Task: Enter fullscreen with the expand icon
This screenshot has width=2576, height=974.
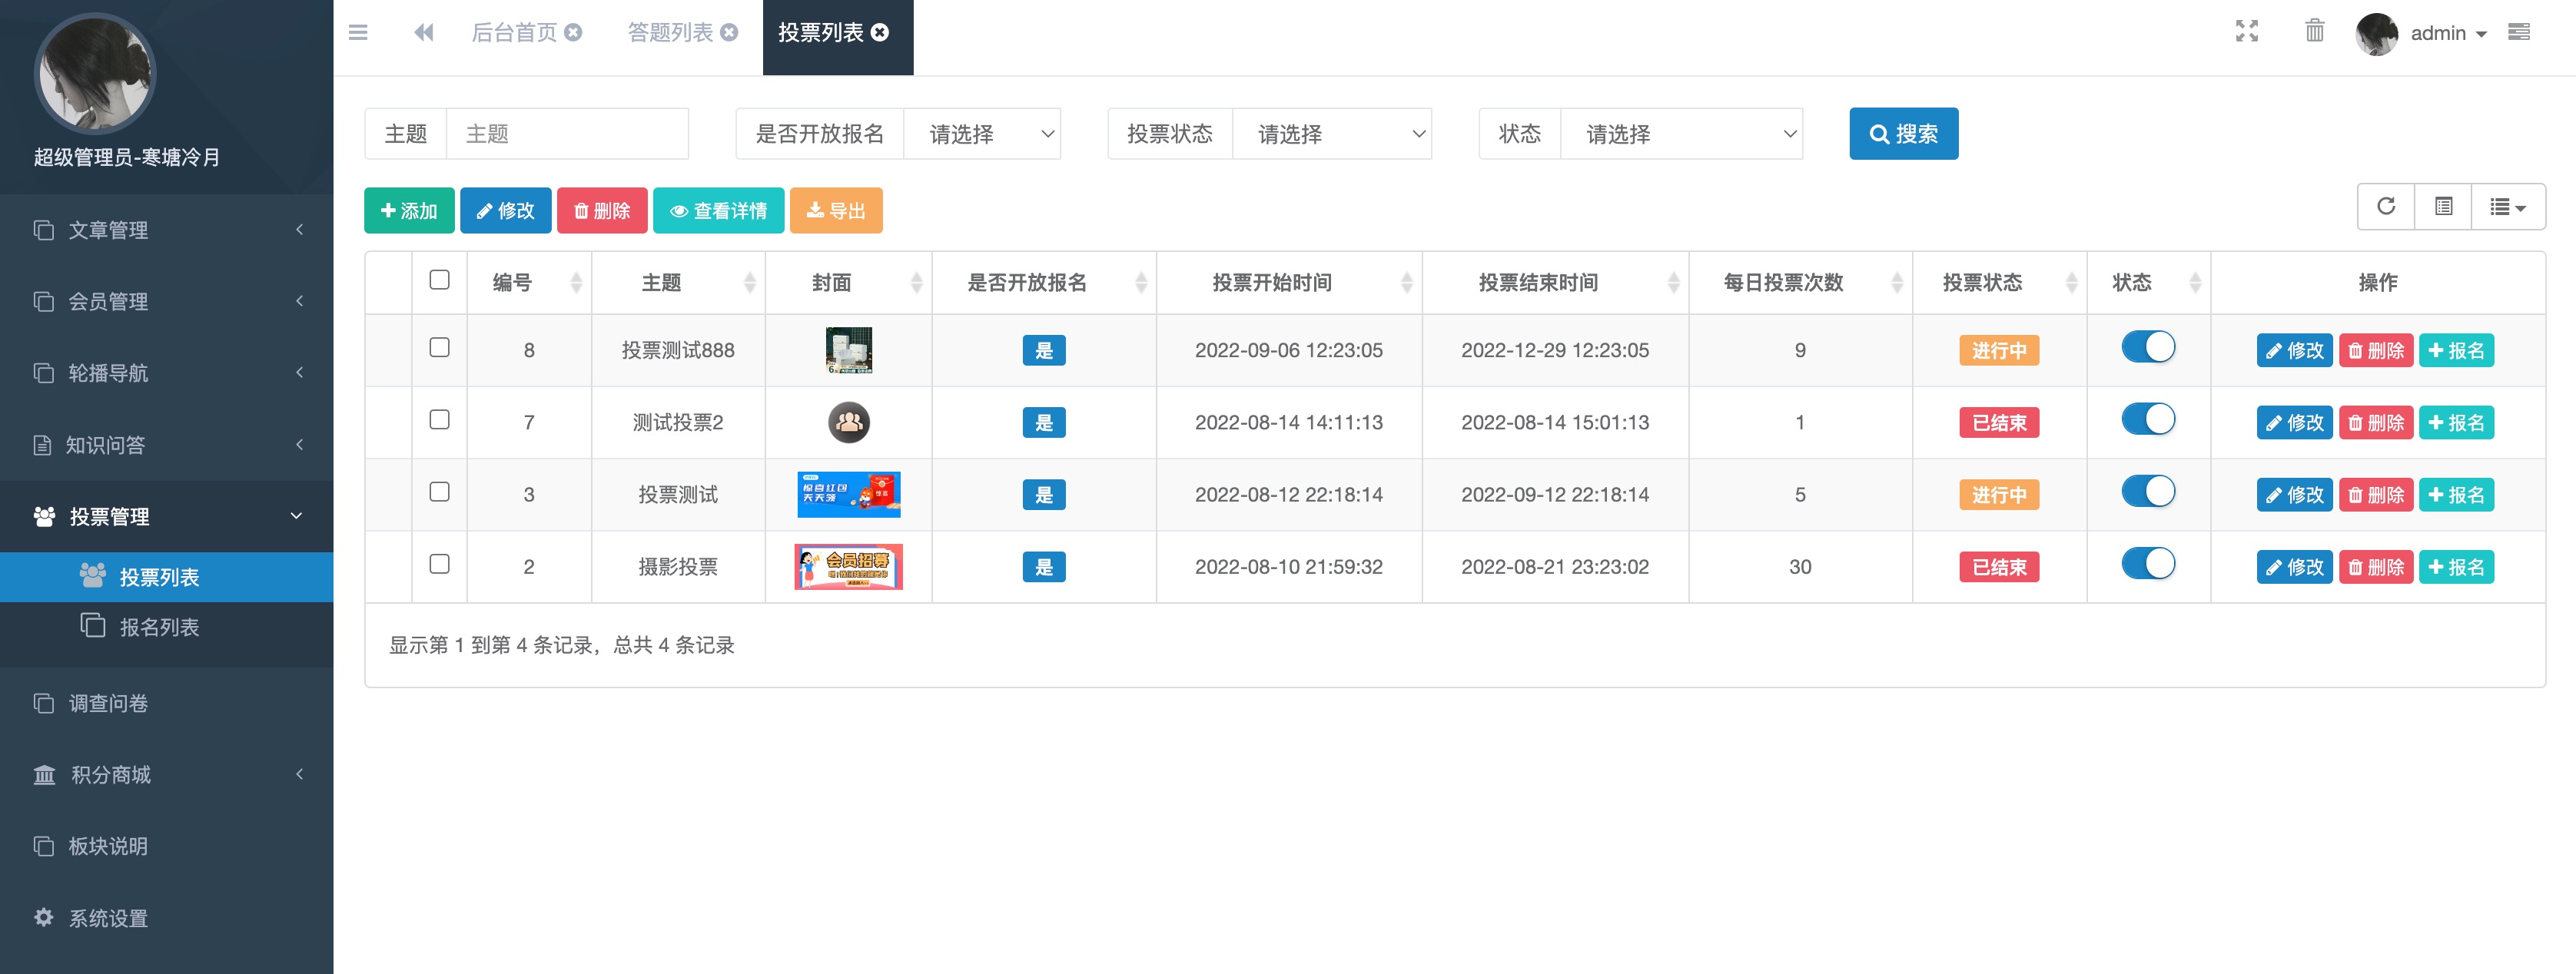Action: tap(2247, 31)
